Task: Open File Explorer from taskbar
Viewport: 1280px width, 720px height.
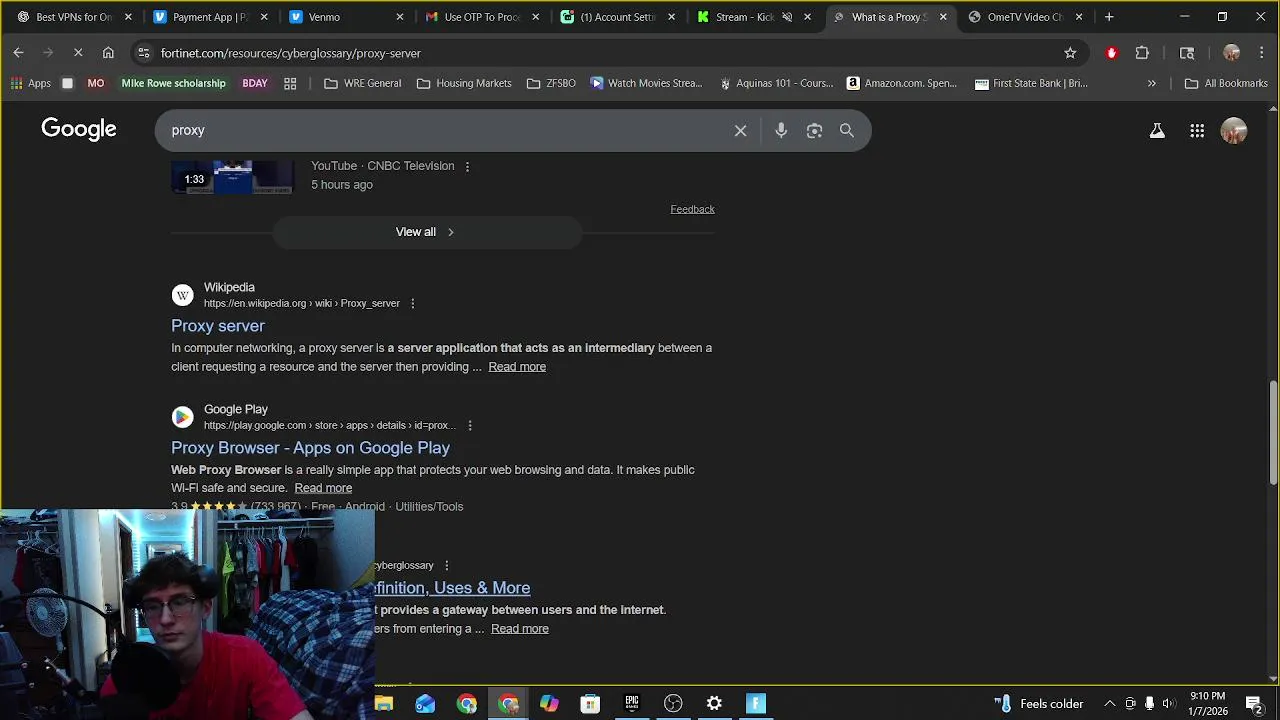Action: point(384,704)
